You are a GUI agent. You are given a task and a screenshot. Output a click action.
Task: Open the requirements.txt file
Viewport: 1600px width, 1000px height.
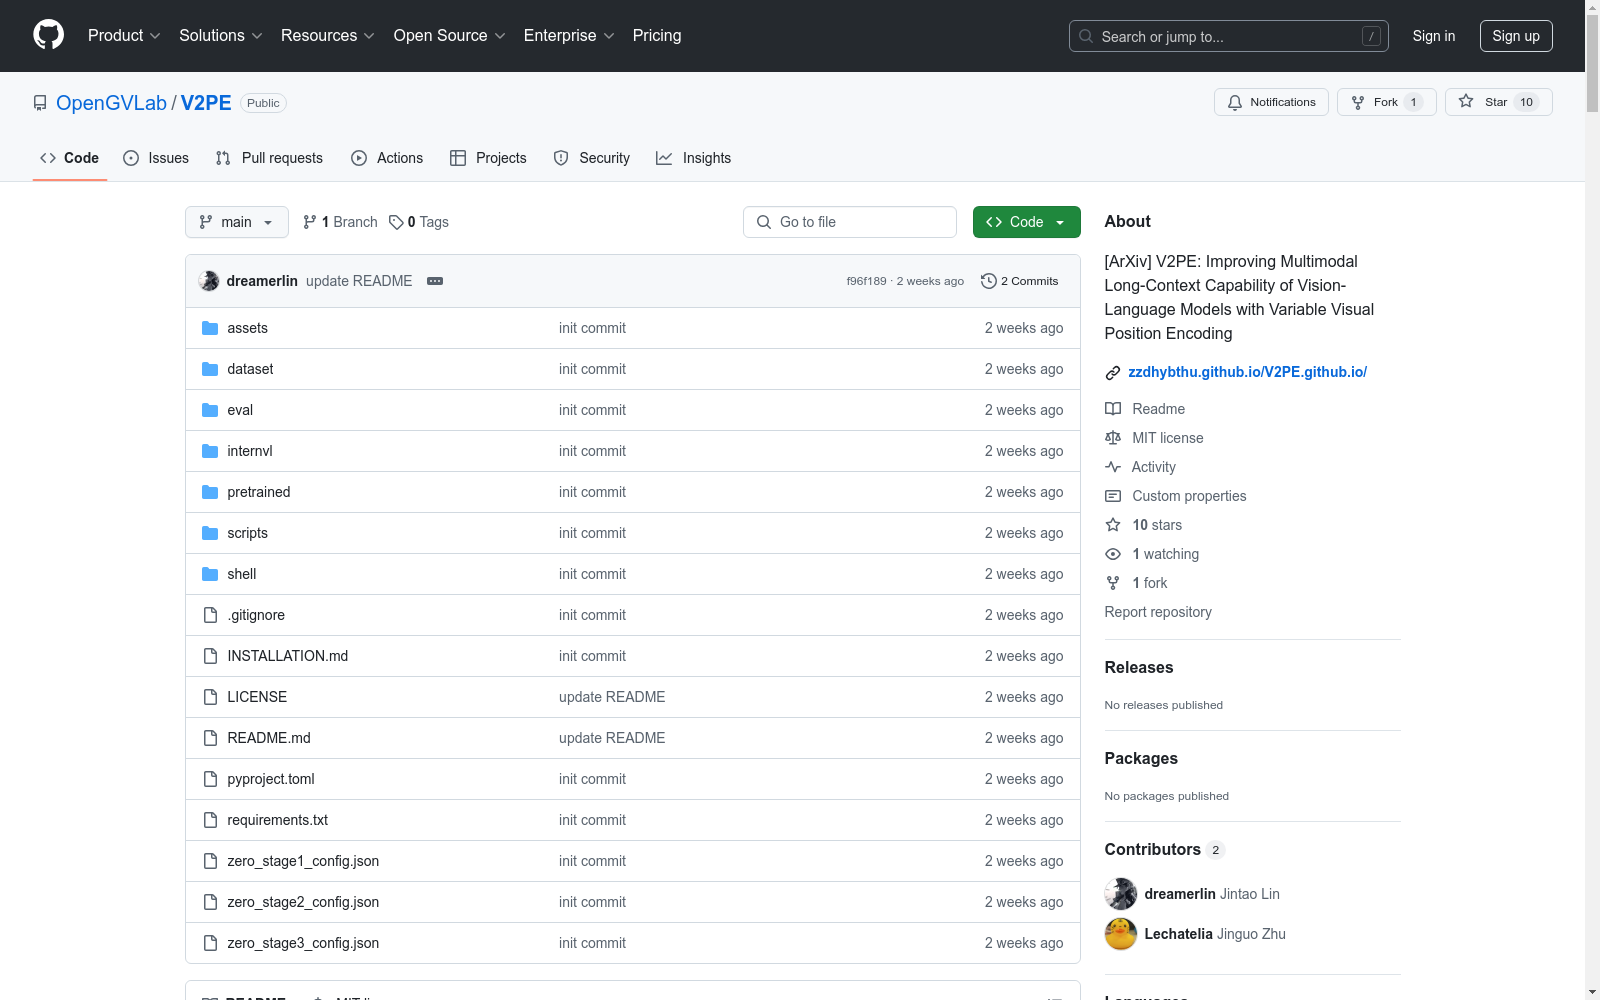pyautogui.click(x=278, y=820)
